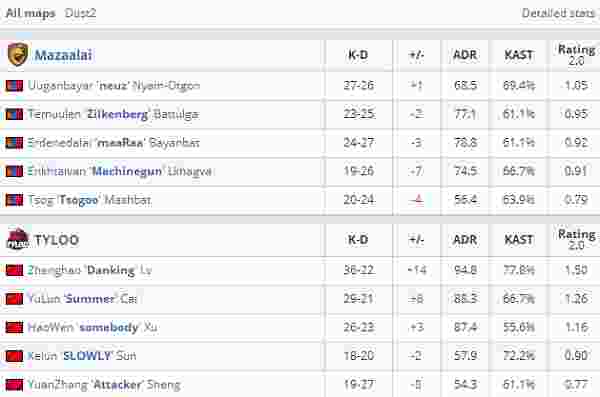Switch to the Dust2 tab

point(80,13)
